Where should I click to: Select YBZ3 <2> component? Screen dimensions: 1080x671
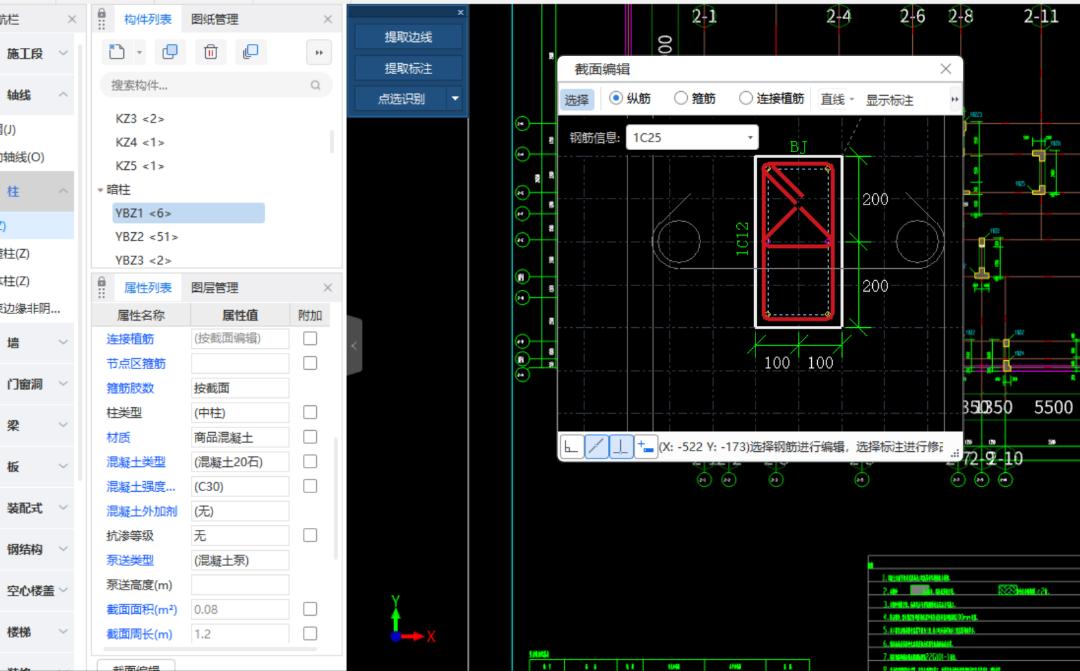tap(143, 260)
